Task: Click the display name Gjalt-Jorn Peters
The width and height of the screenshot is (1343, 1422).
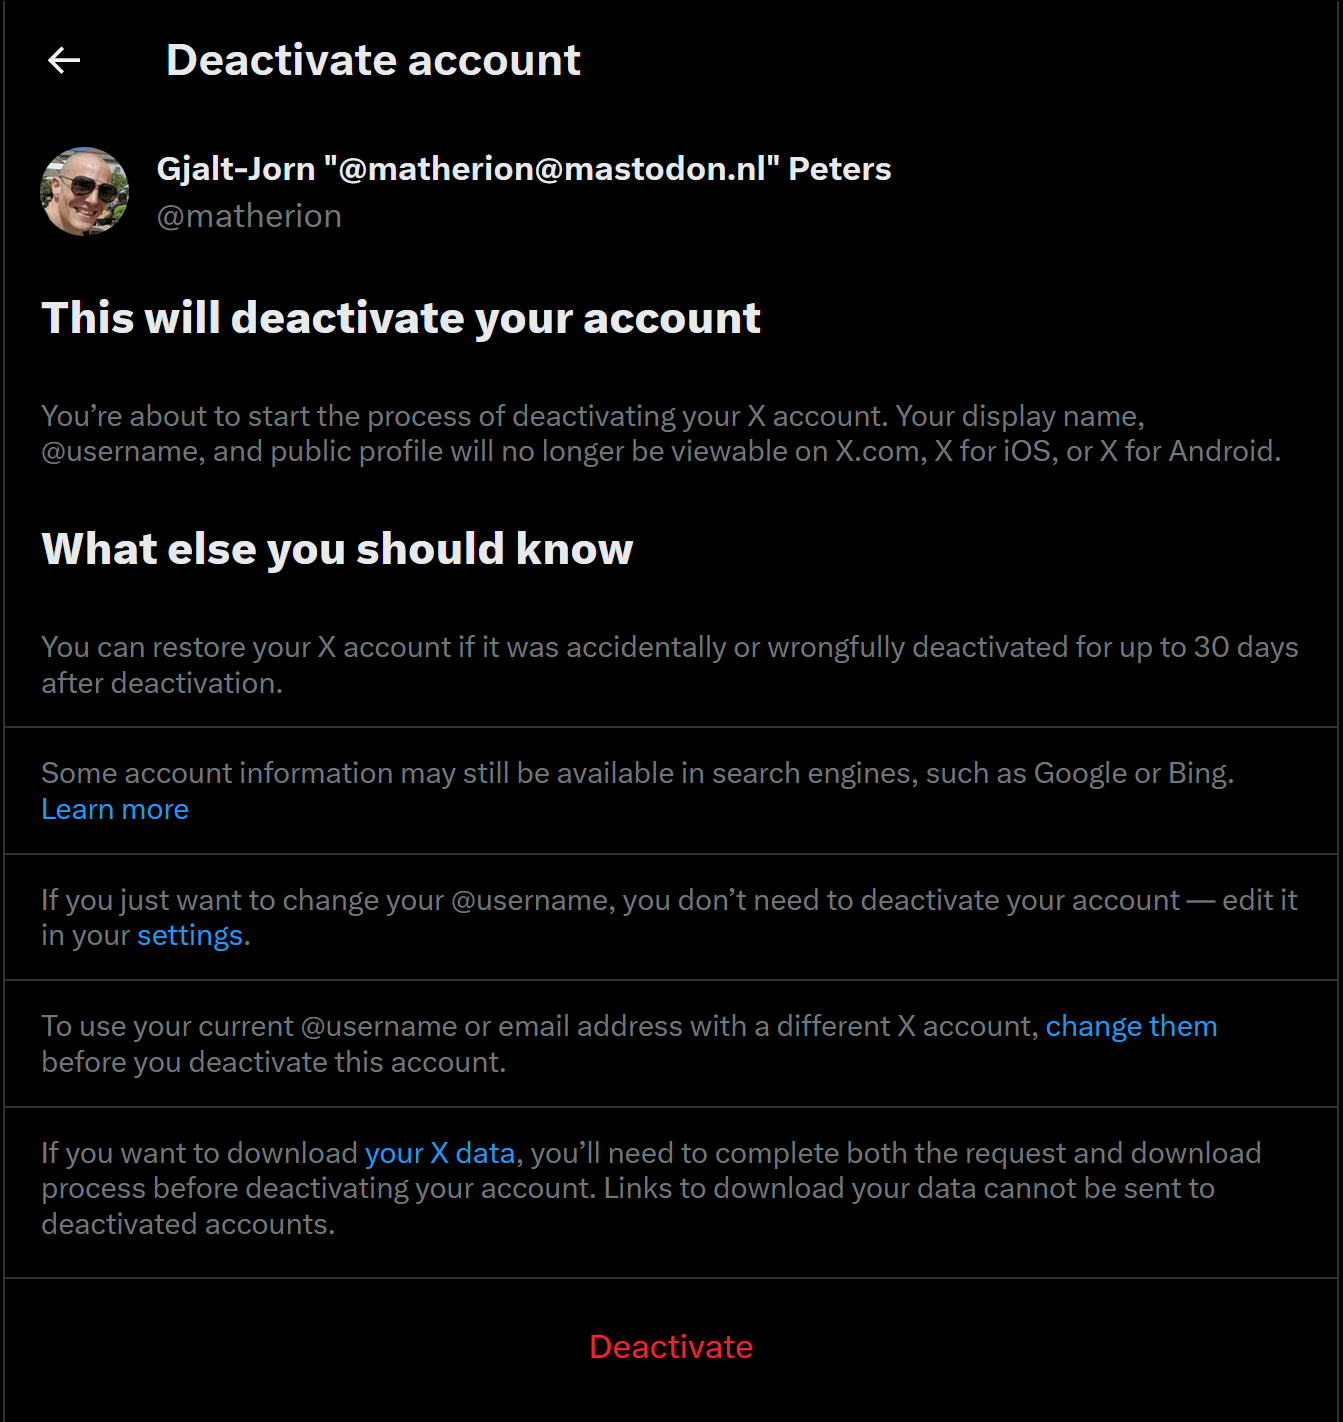Action: [x=525, y=168]
